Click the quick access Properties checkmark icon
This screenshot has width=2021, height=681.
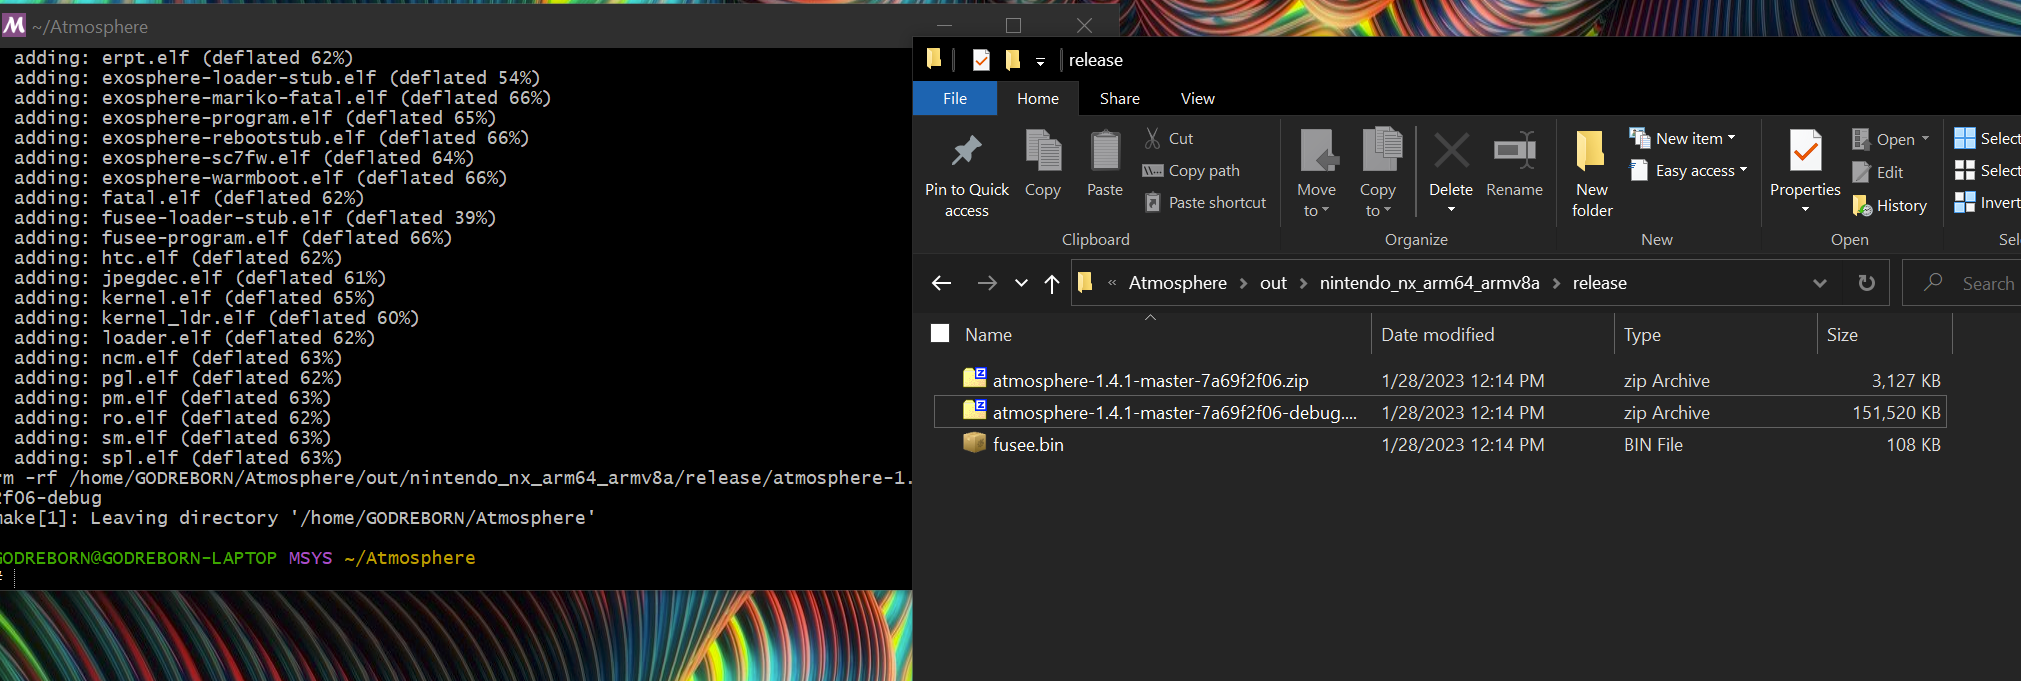click(981, 60)
